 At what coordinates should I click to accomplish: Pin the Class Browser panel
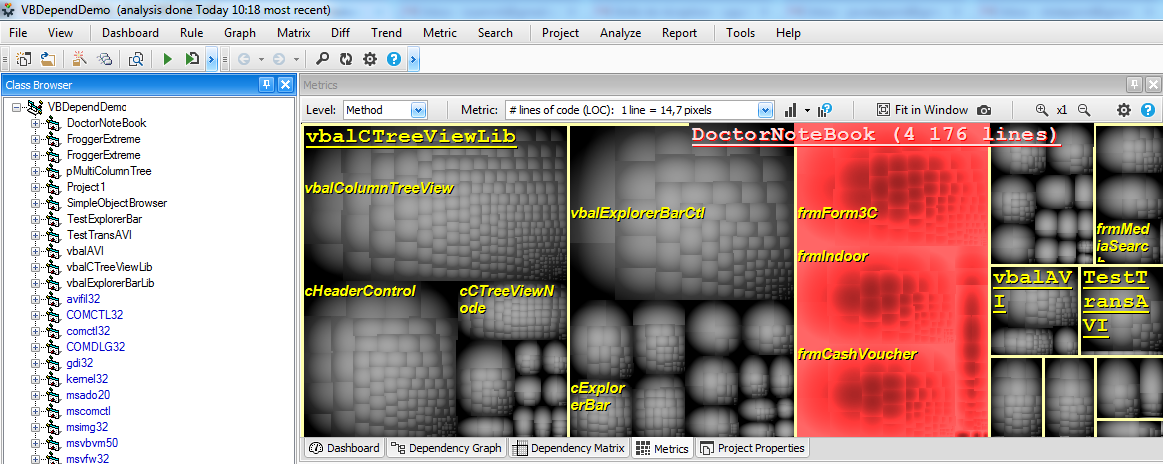click(267, 85)
